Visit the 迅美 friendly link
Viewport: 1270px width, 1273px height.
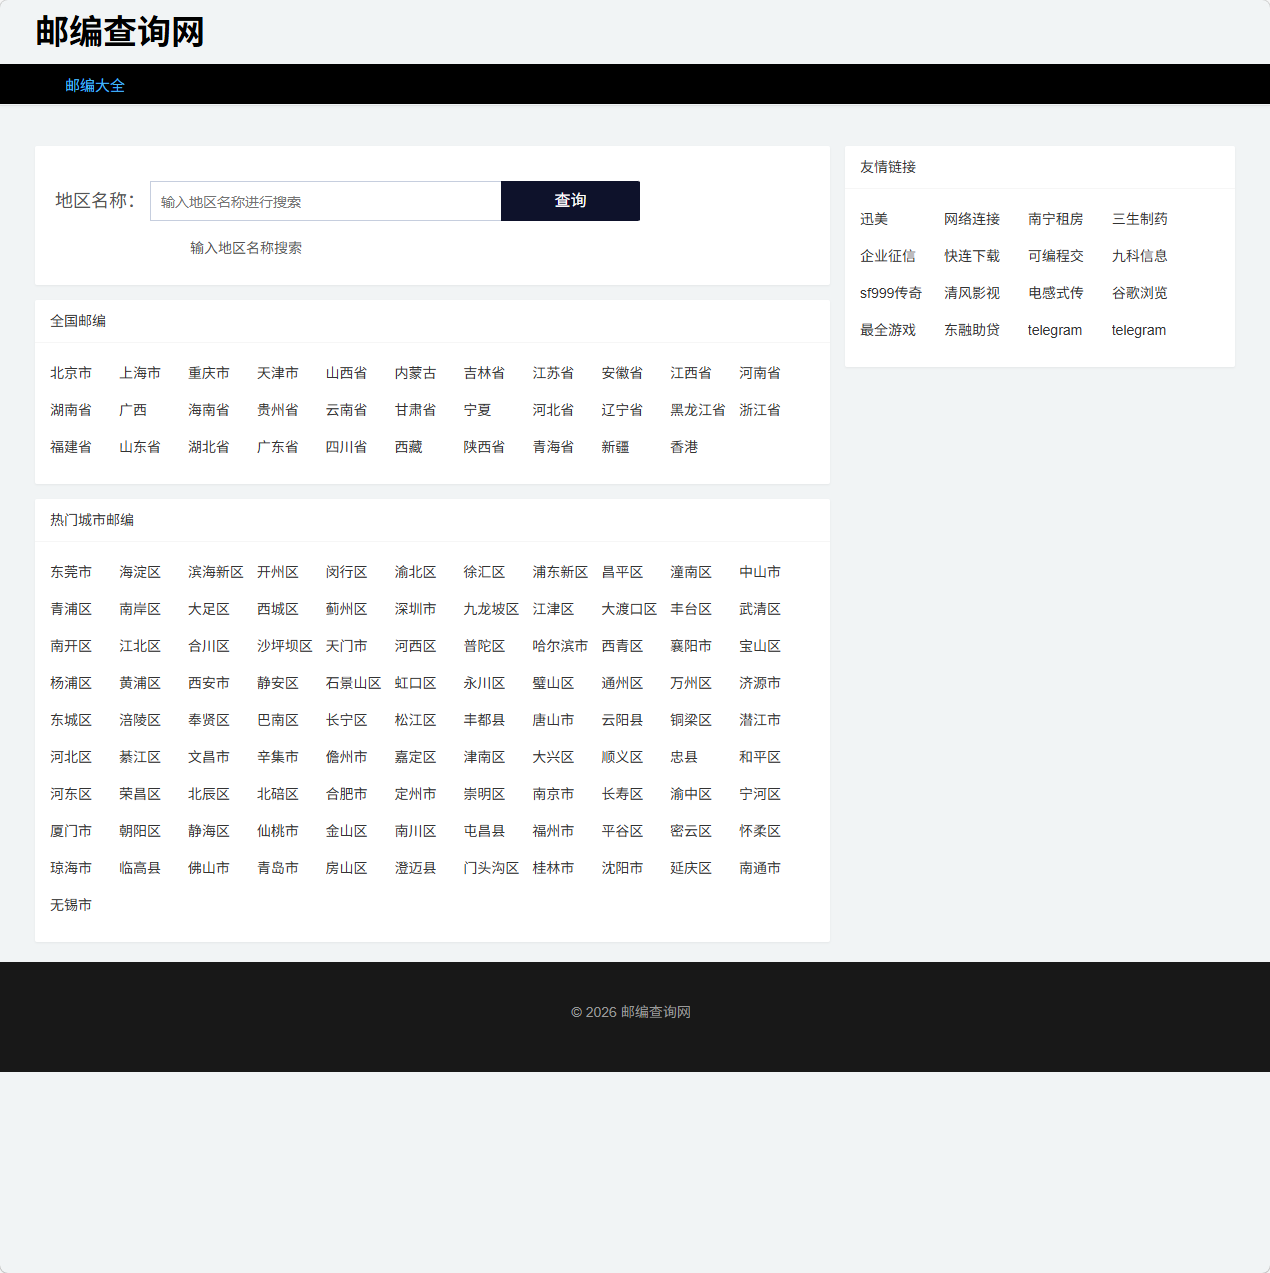pos(874,219)
